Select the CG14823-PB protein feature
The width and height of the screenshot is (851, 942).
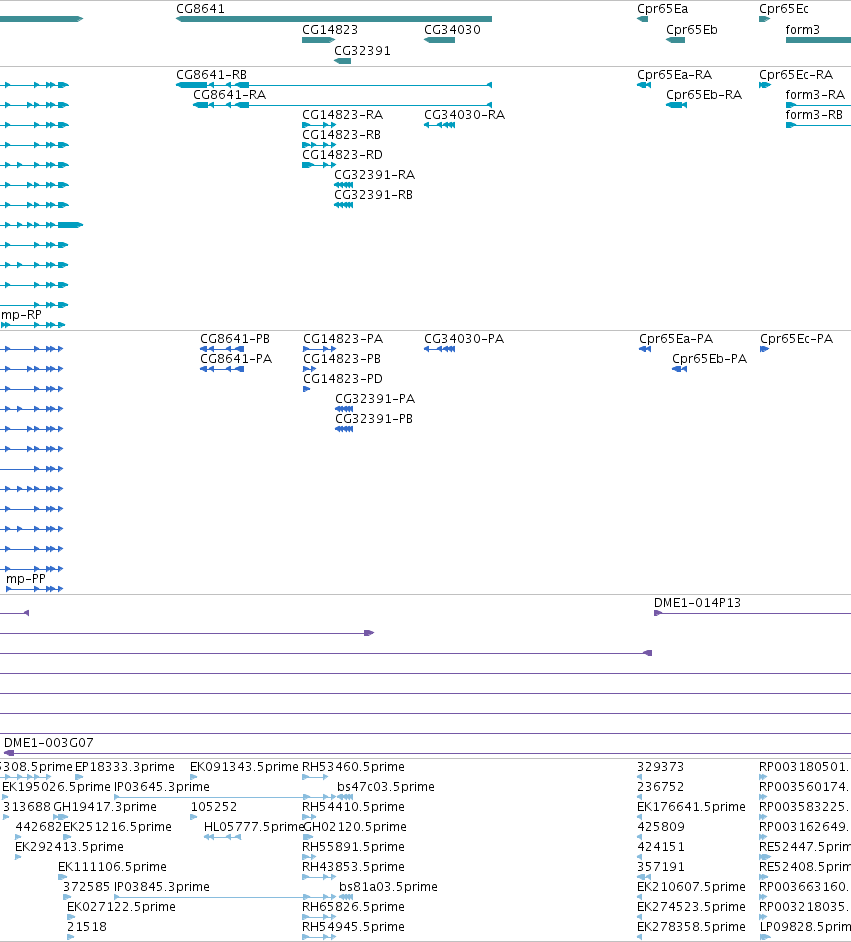[x=309, y=369]
